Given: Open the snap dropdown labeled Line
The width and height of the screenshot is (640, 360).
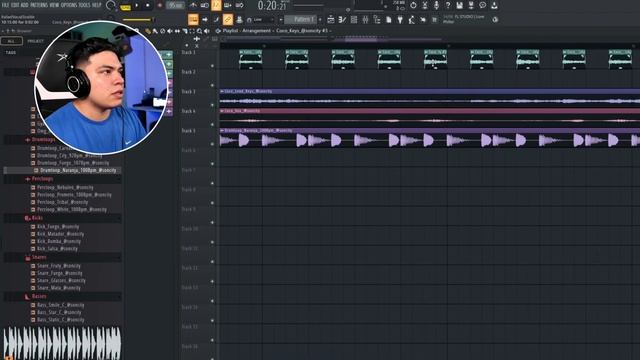Looking at the screenshot, I should [x=264, y=19].
